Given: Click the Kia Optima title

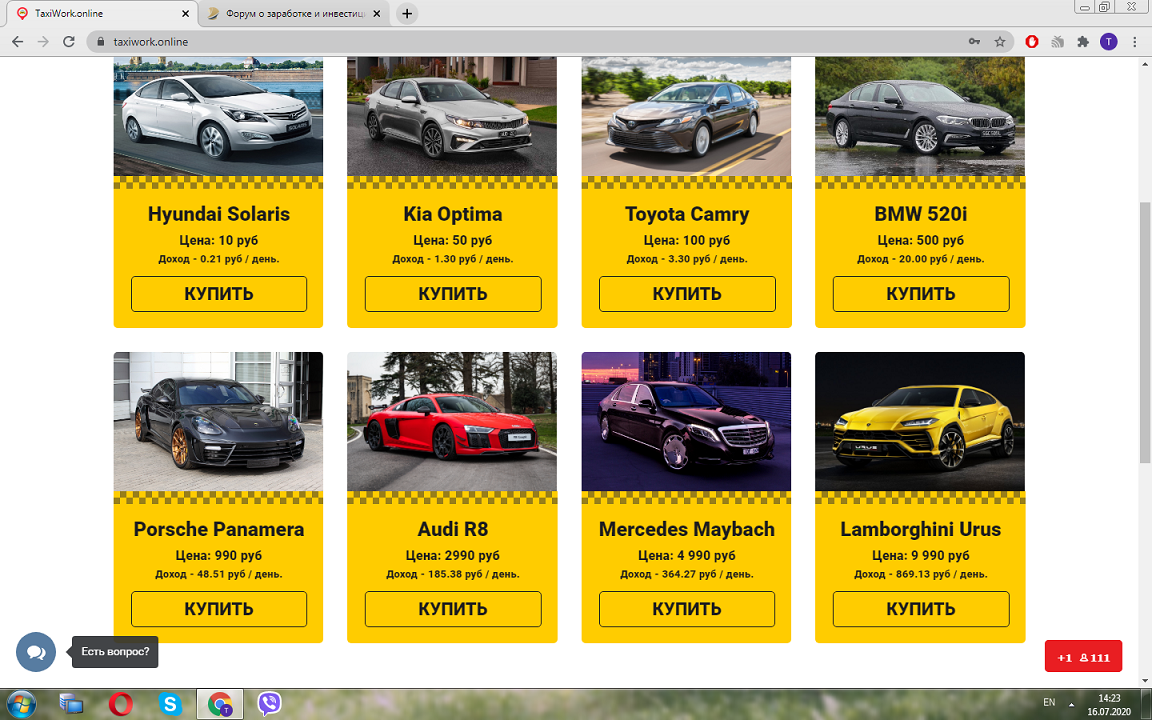Looking at the screenshot, I should point(453,214).
